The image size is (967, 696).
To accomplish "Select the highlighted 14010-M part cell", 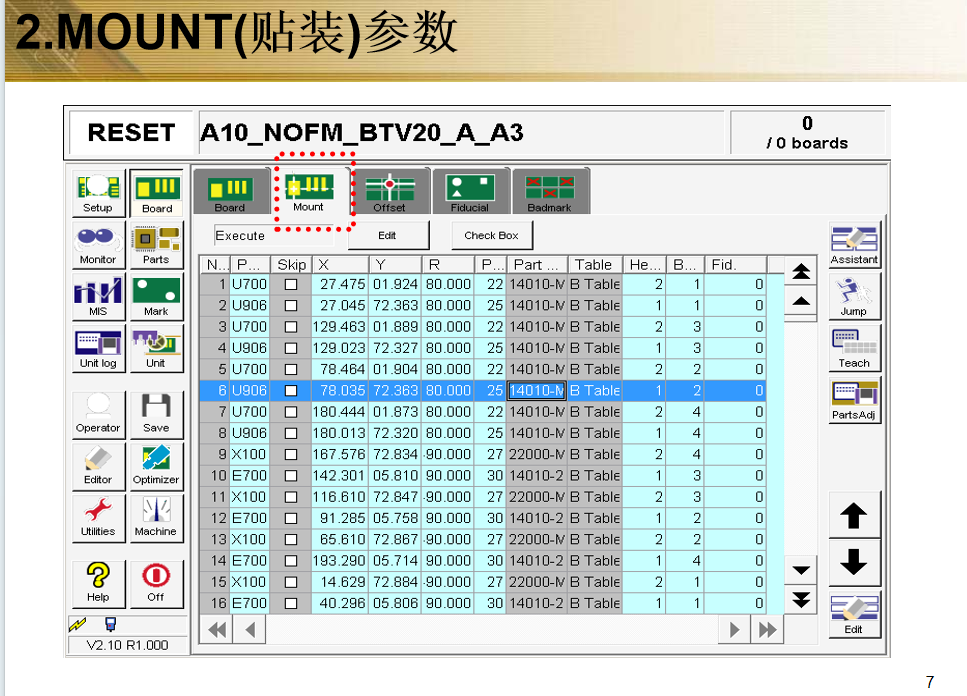I will (x=537, y=391).
